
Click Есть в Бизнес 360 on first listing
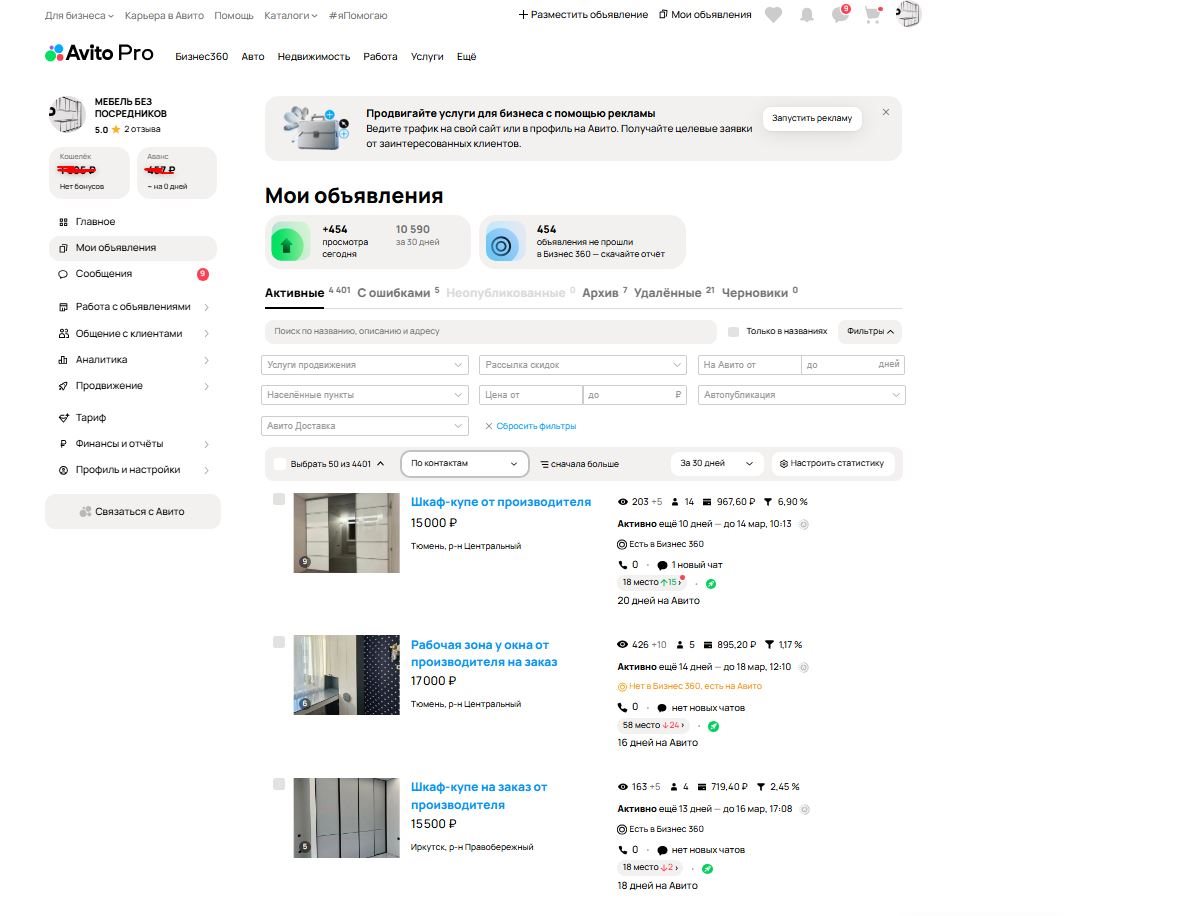[661, 544]
